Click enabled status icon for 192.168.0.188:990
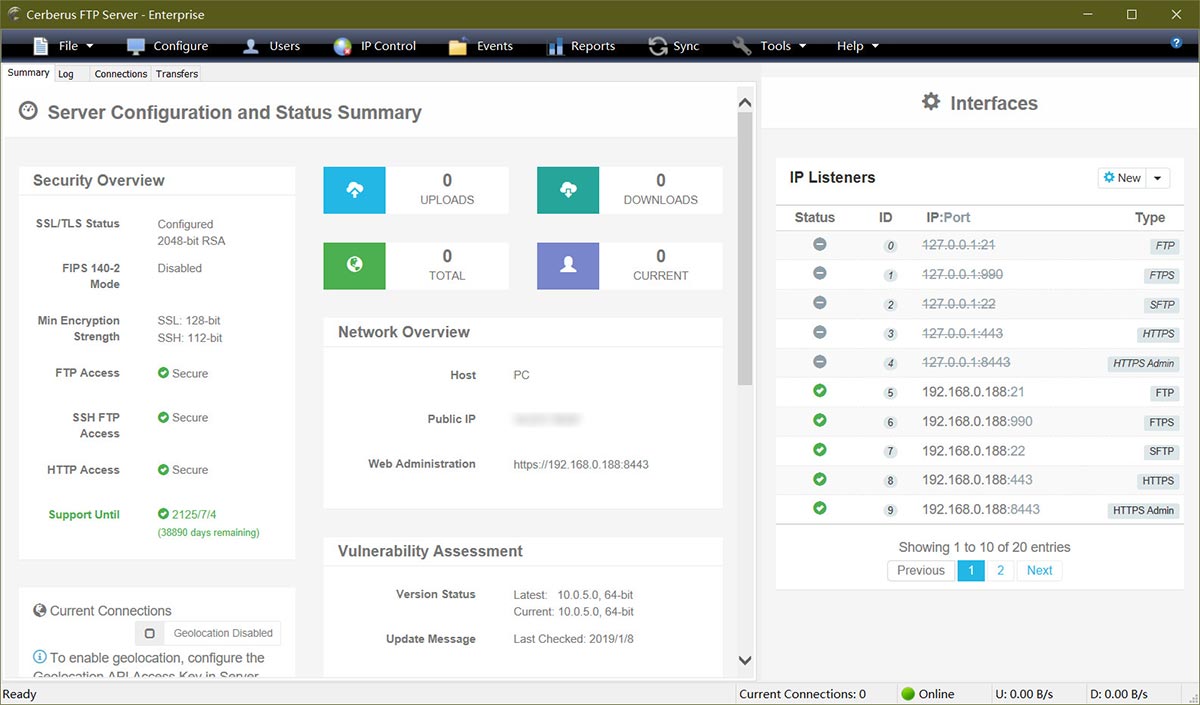This screenshot has width=1200, height=705. point(819,420)
